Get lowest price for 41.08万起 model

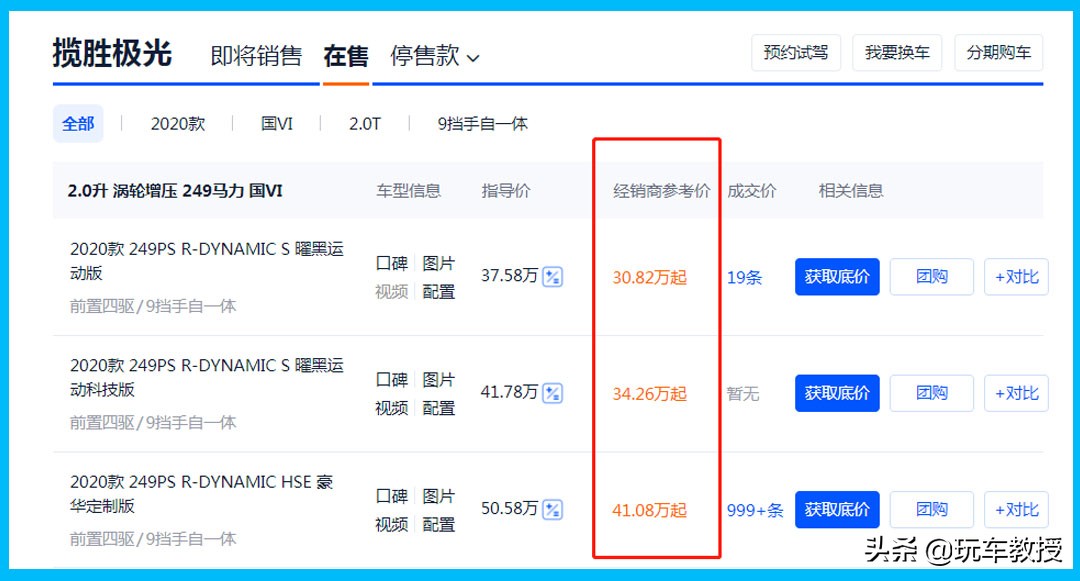pyautogui.click(x=837, y=509)
